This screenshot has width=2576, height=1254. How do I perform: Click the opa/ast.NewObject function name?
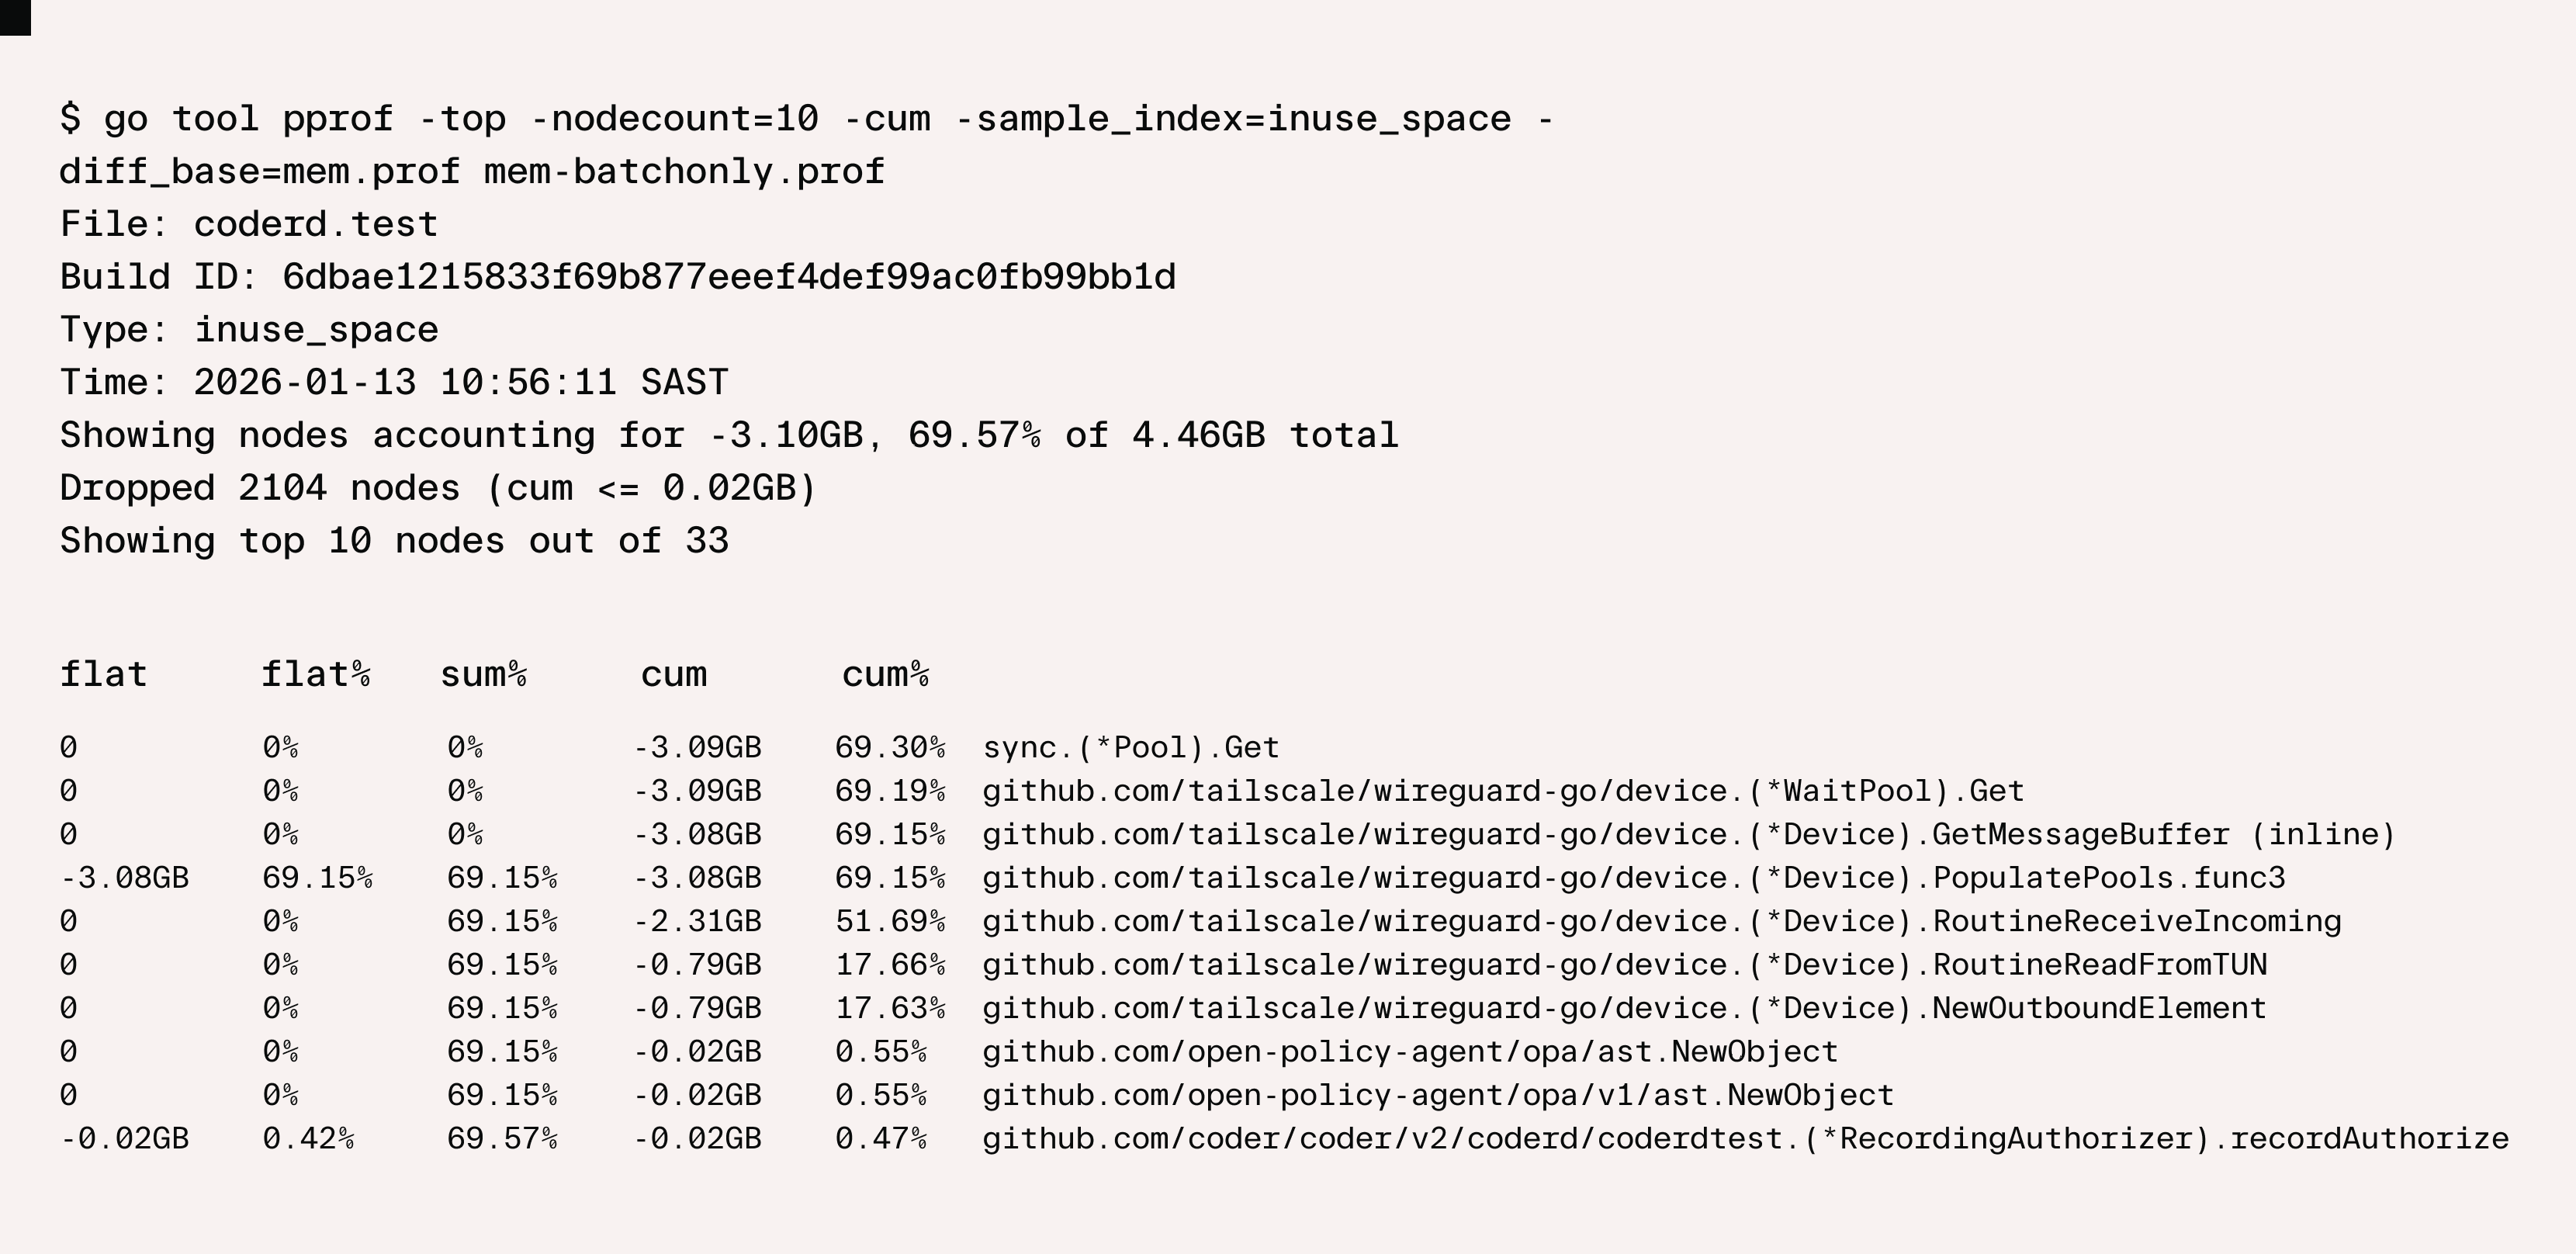pos(1410,1052)
